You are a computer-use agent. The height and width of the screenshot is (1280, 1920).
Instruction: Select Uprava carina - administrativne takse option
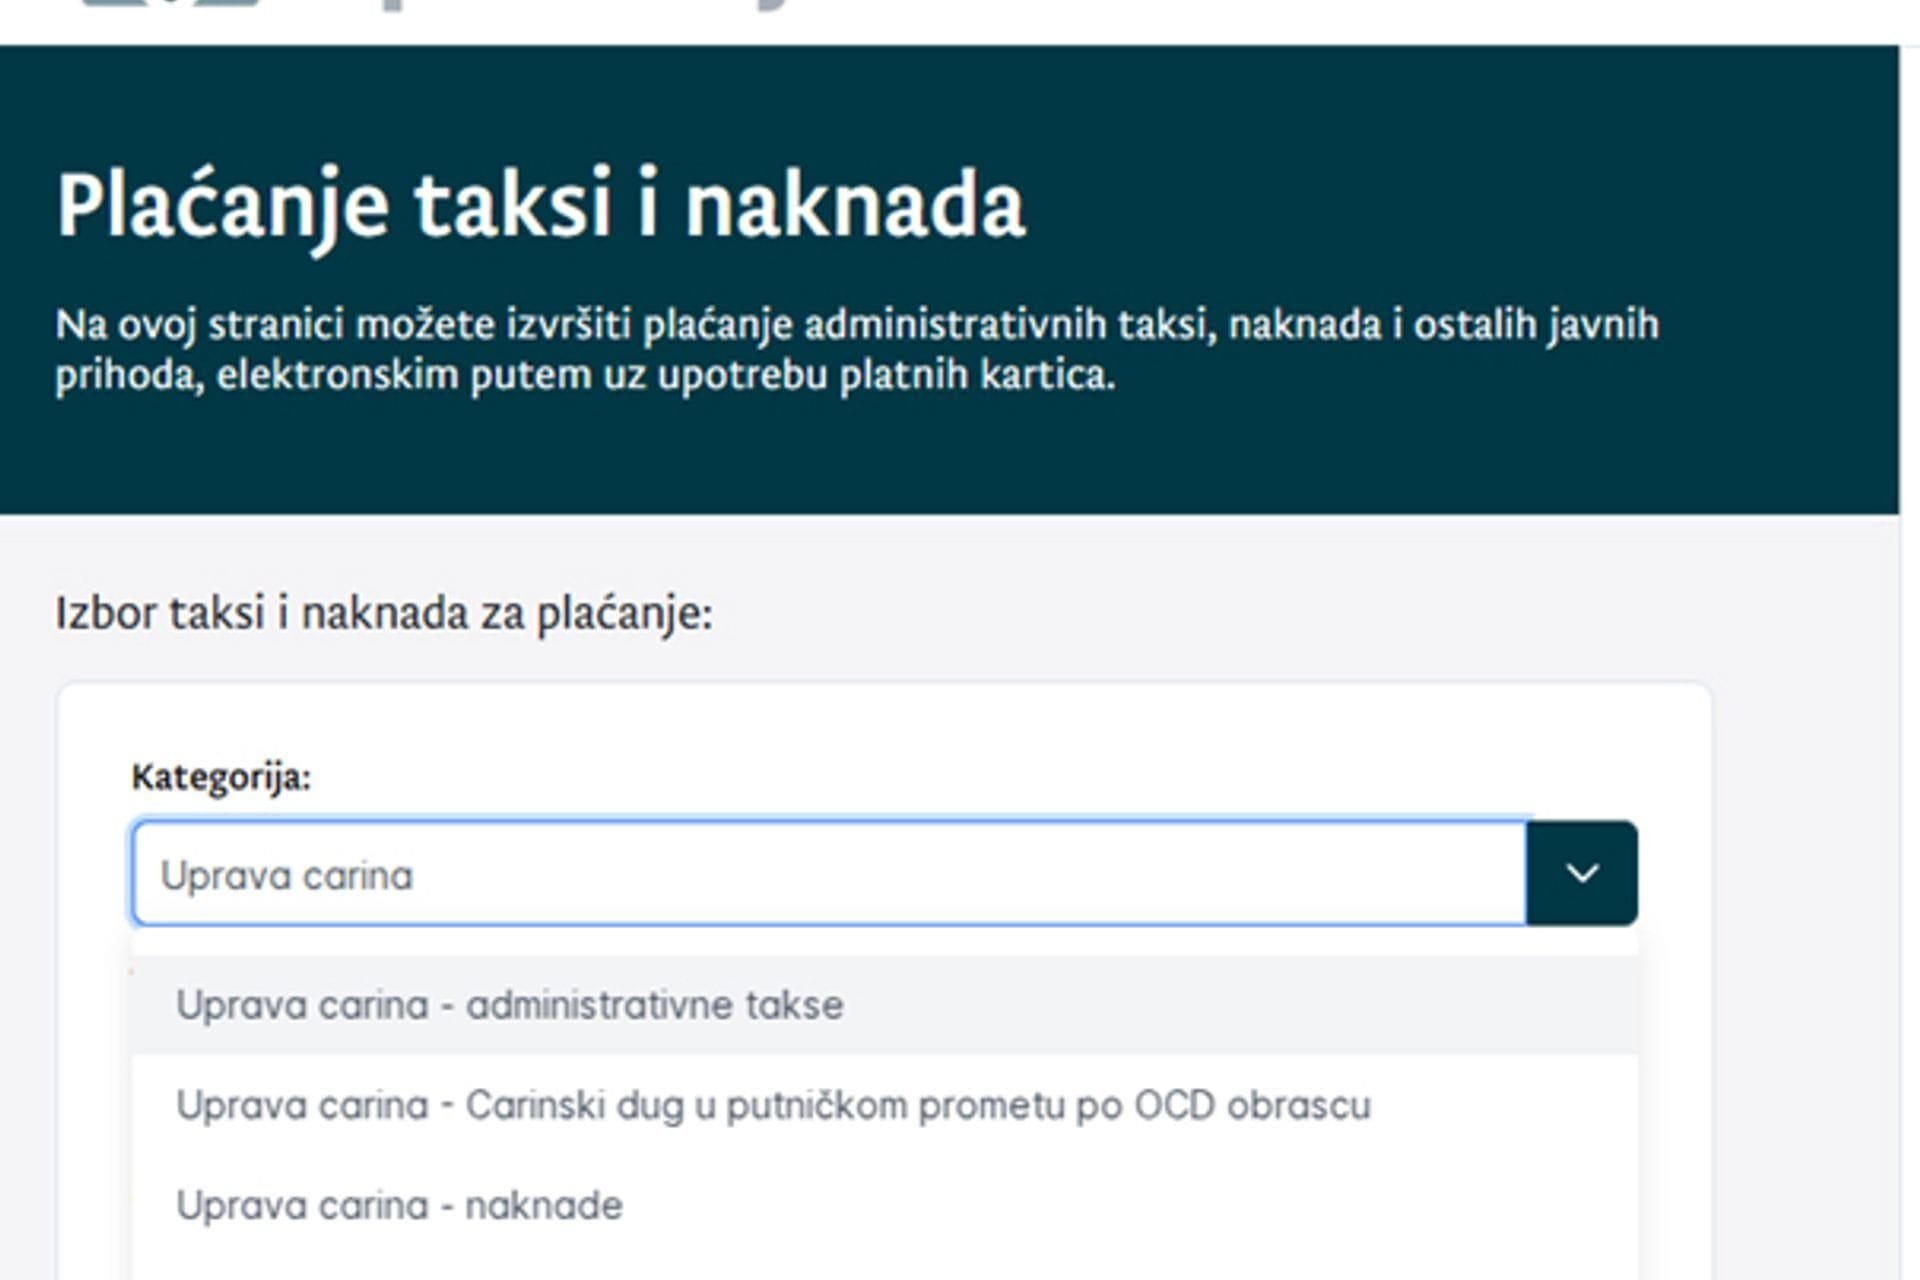point(885,1005)
